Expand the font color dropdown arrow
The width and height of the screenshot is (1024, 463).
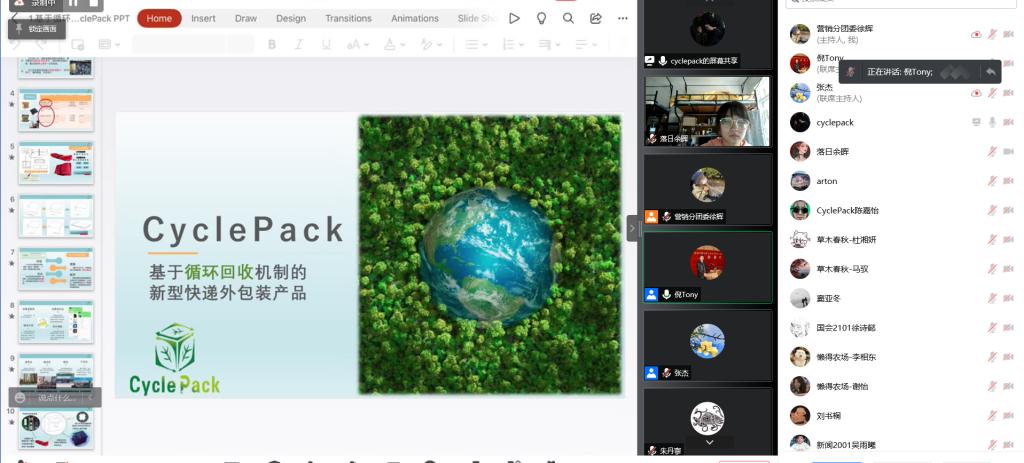point(401,44)
